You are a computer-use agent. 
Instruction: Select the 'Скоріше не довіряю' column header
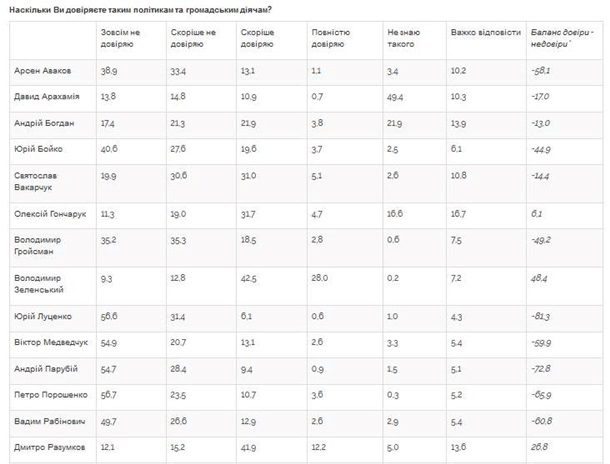tap(193, 38)
